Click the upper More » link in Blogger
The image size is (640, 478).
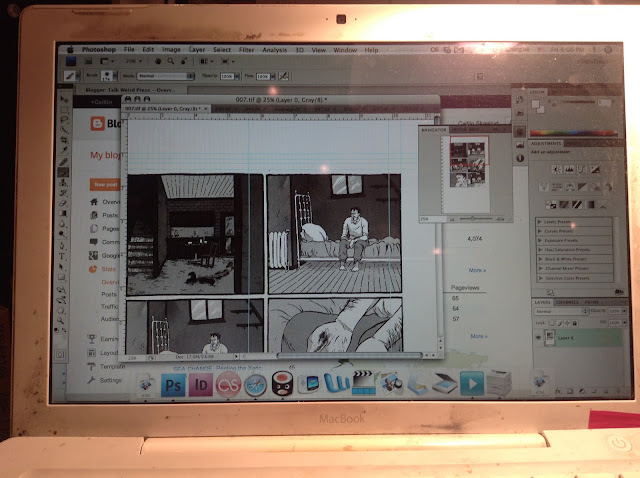[477, 270]
